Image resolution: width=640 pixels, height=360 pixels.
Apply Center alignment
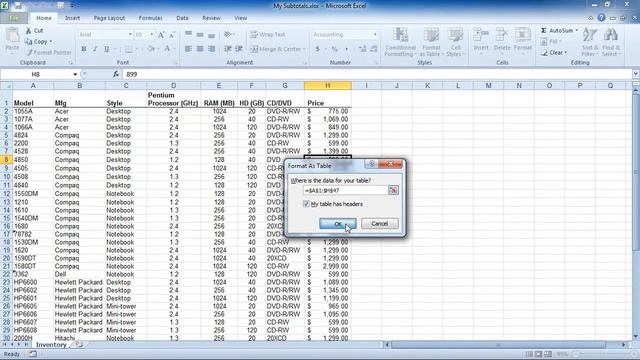[x=200, y=49]
